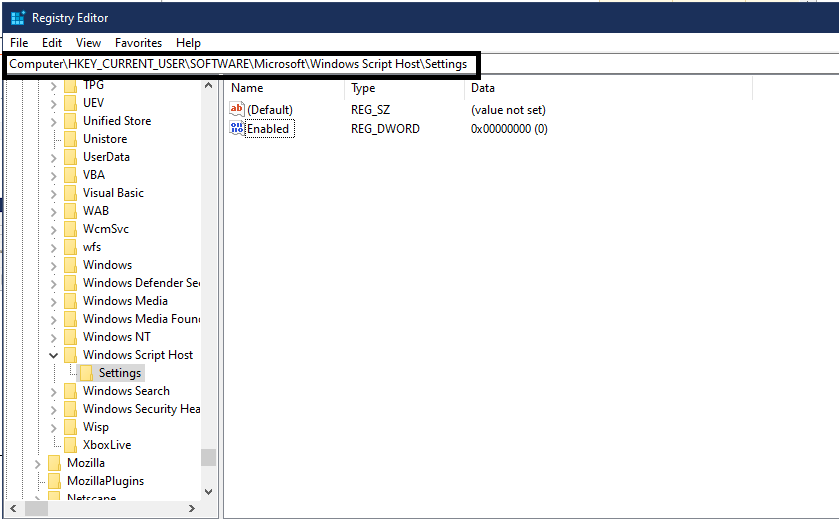Image resolution: width=839 pixels, height=519 pixels.
Task: Select the Windows folder icon
Action: [x=70, y=265]
